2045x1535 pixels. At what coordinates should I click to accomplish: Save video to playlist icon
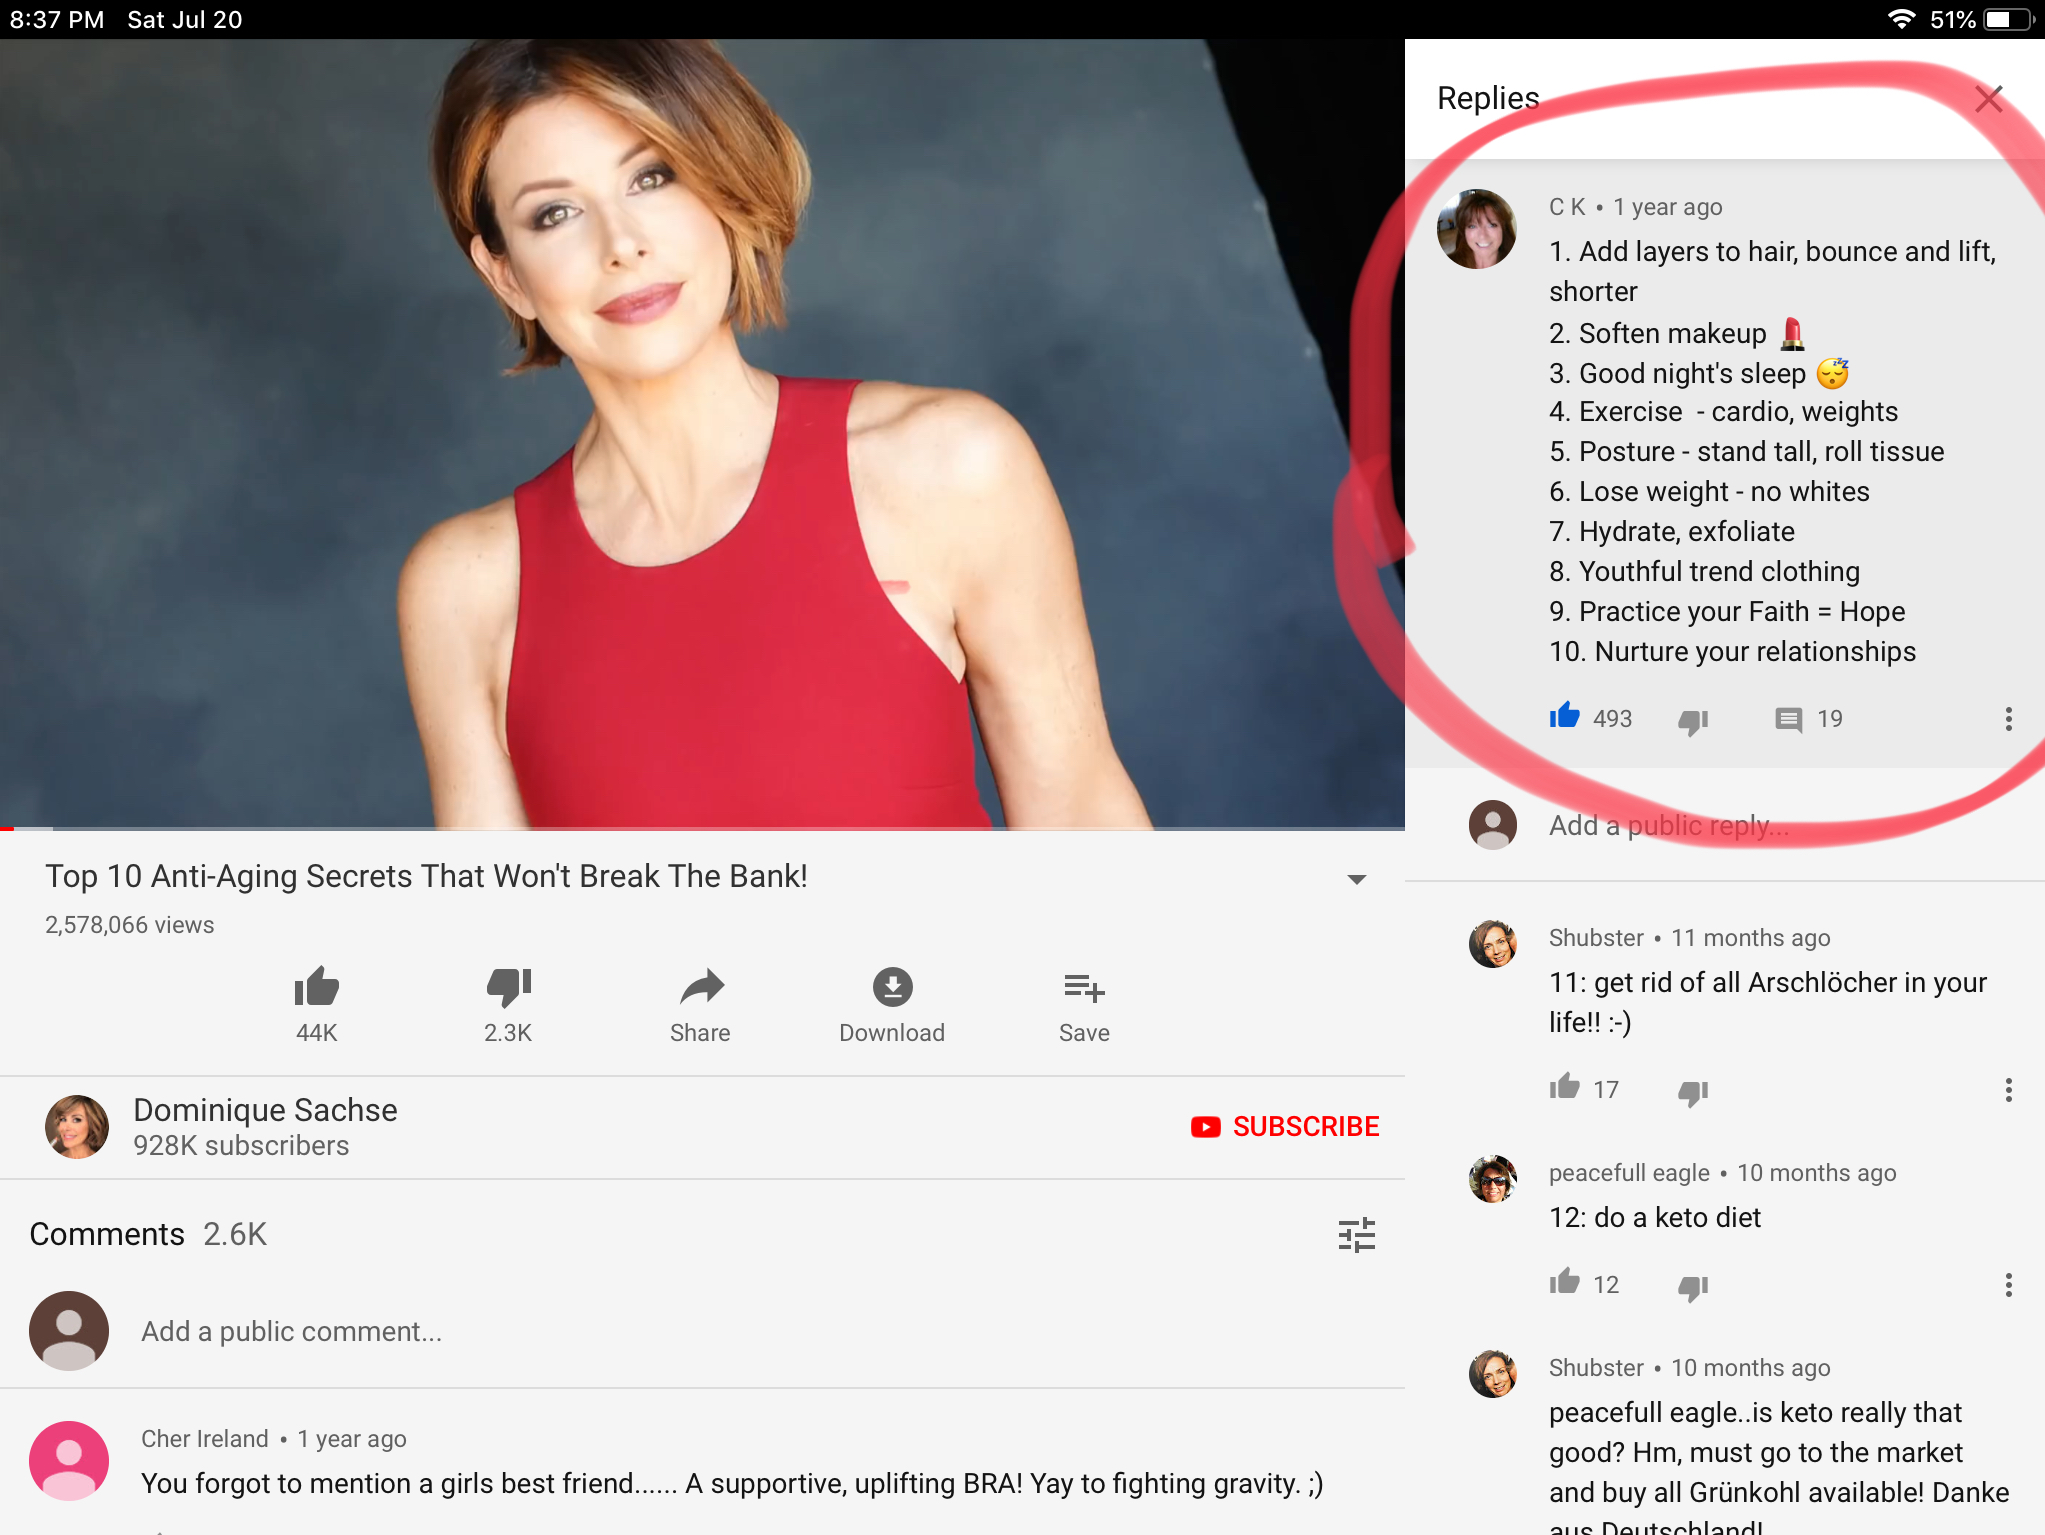coord(1084,988)
